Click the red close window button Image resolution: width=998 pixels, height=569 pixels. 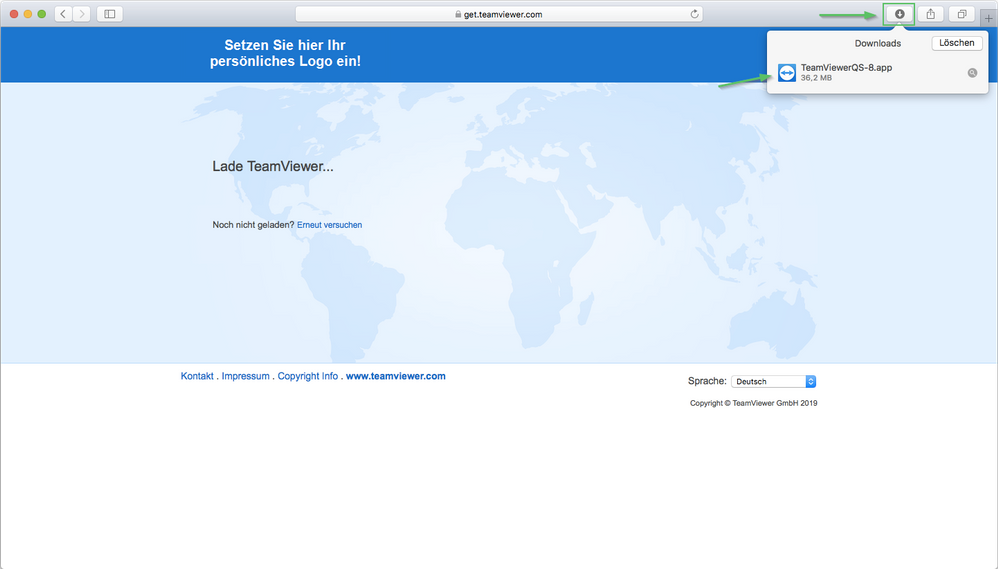[14, 14]
